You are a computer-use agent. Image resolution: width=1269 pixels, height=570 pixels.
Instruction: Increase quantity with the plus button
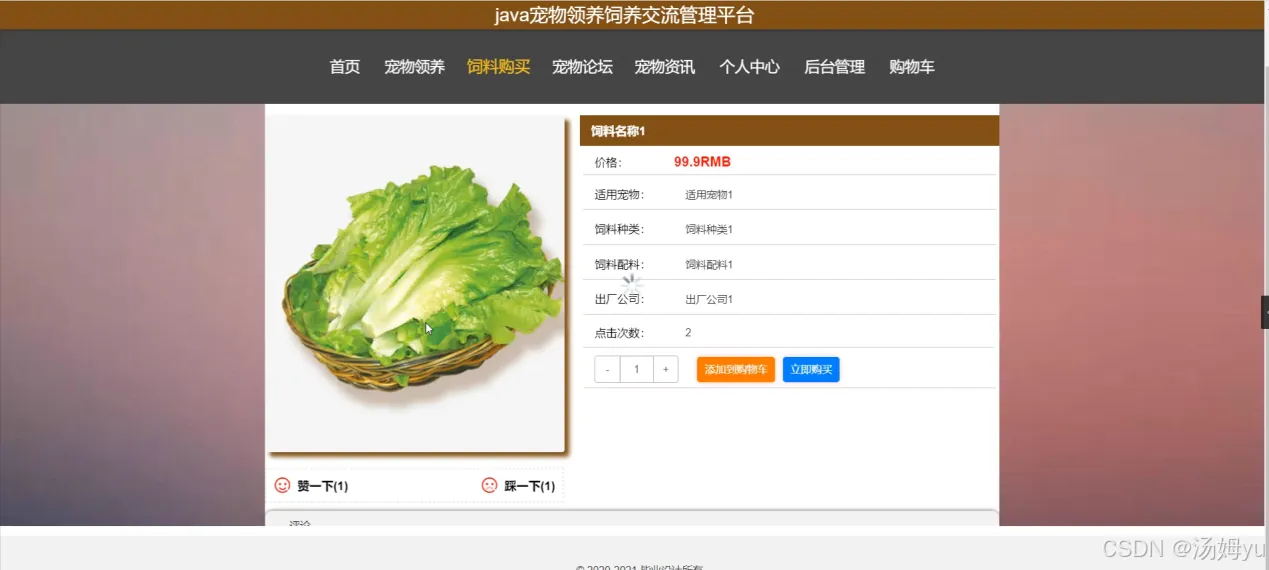[x=666, y=369]
